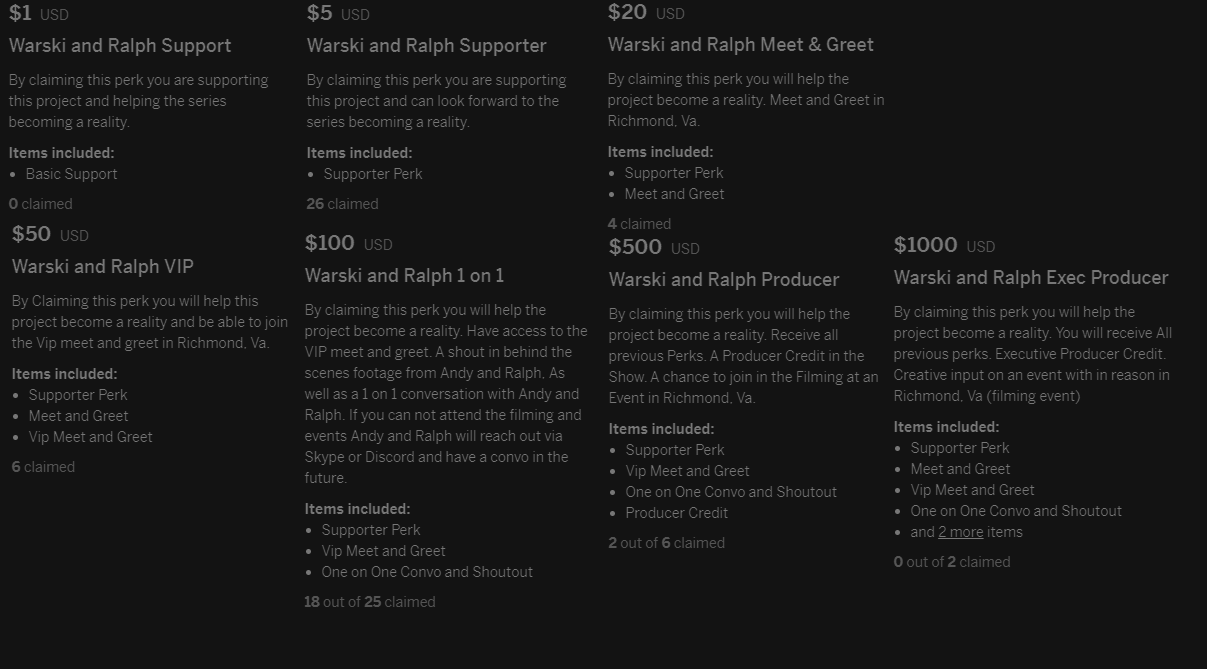Pick the $500 USD price label

click(x=654, y=248)
